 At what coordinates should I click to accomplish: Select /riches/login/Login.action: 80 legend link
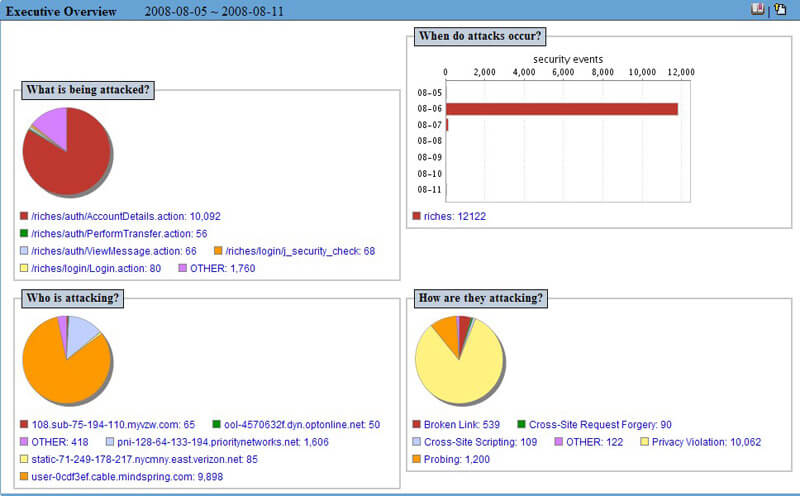click(96, 268)
